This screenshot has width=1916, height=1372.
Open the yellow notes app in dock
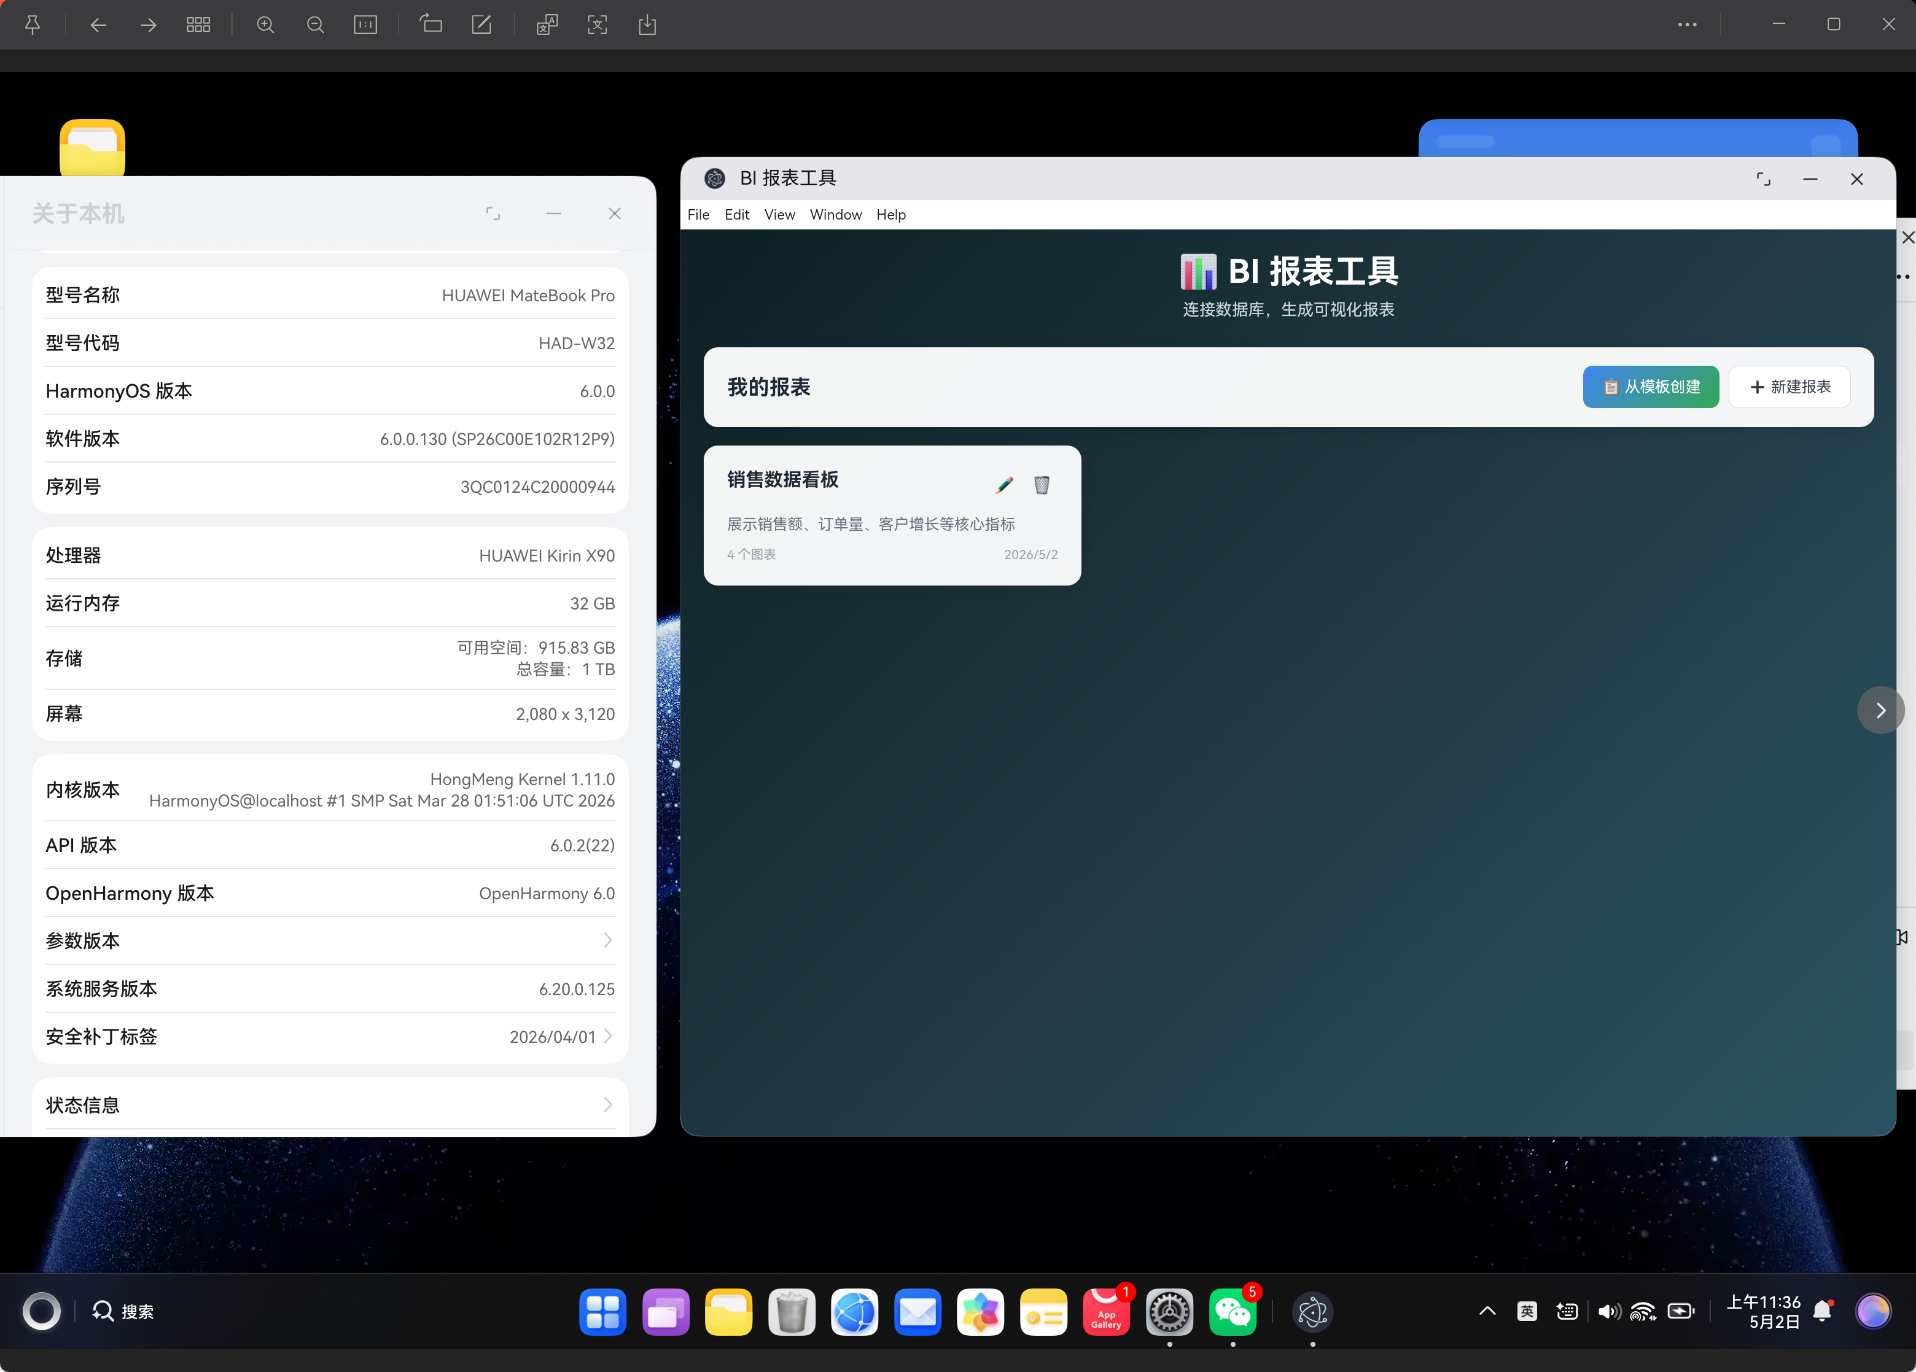pos(1044,1312)
